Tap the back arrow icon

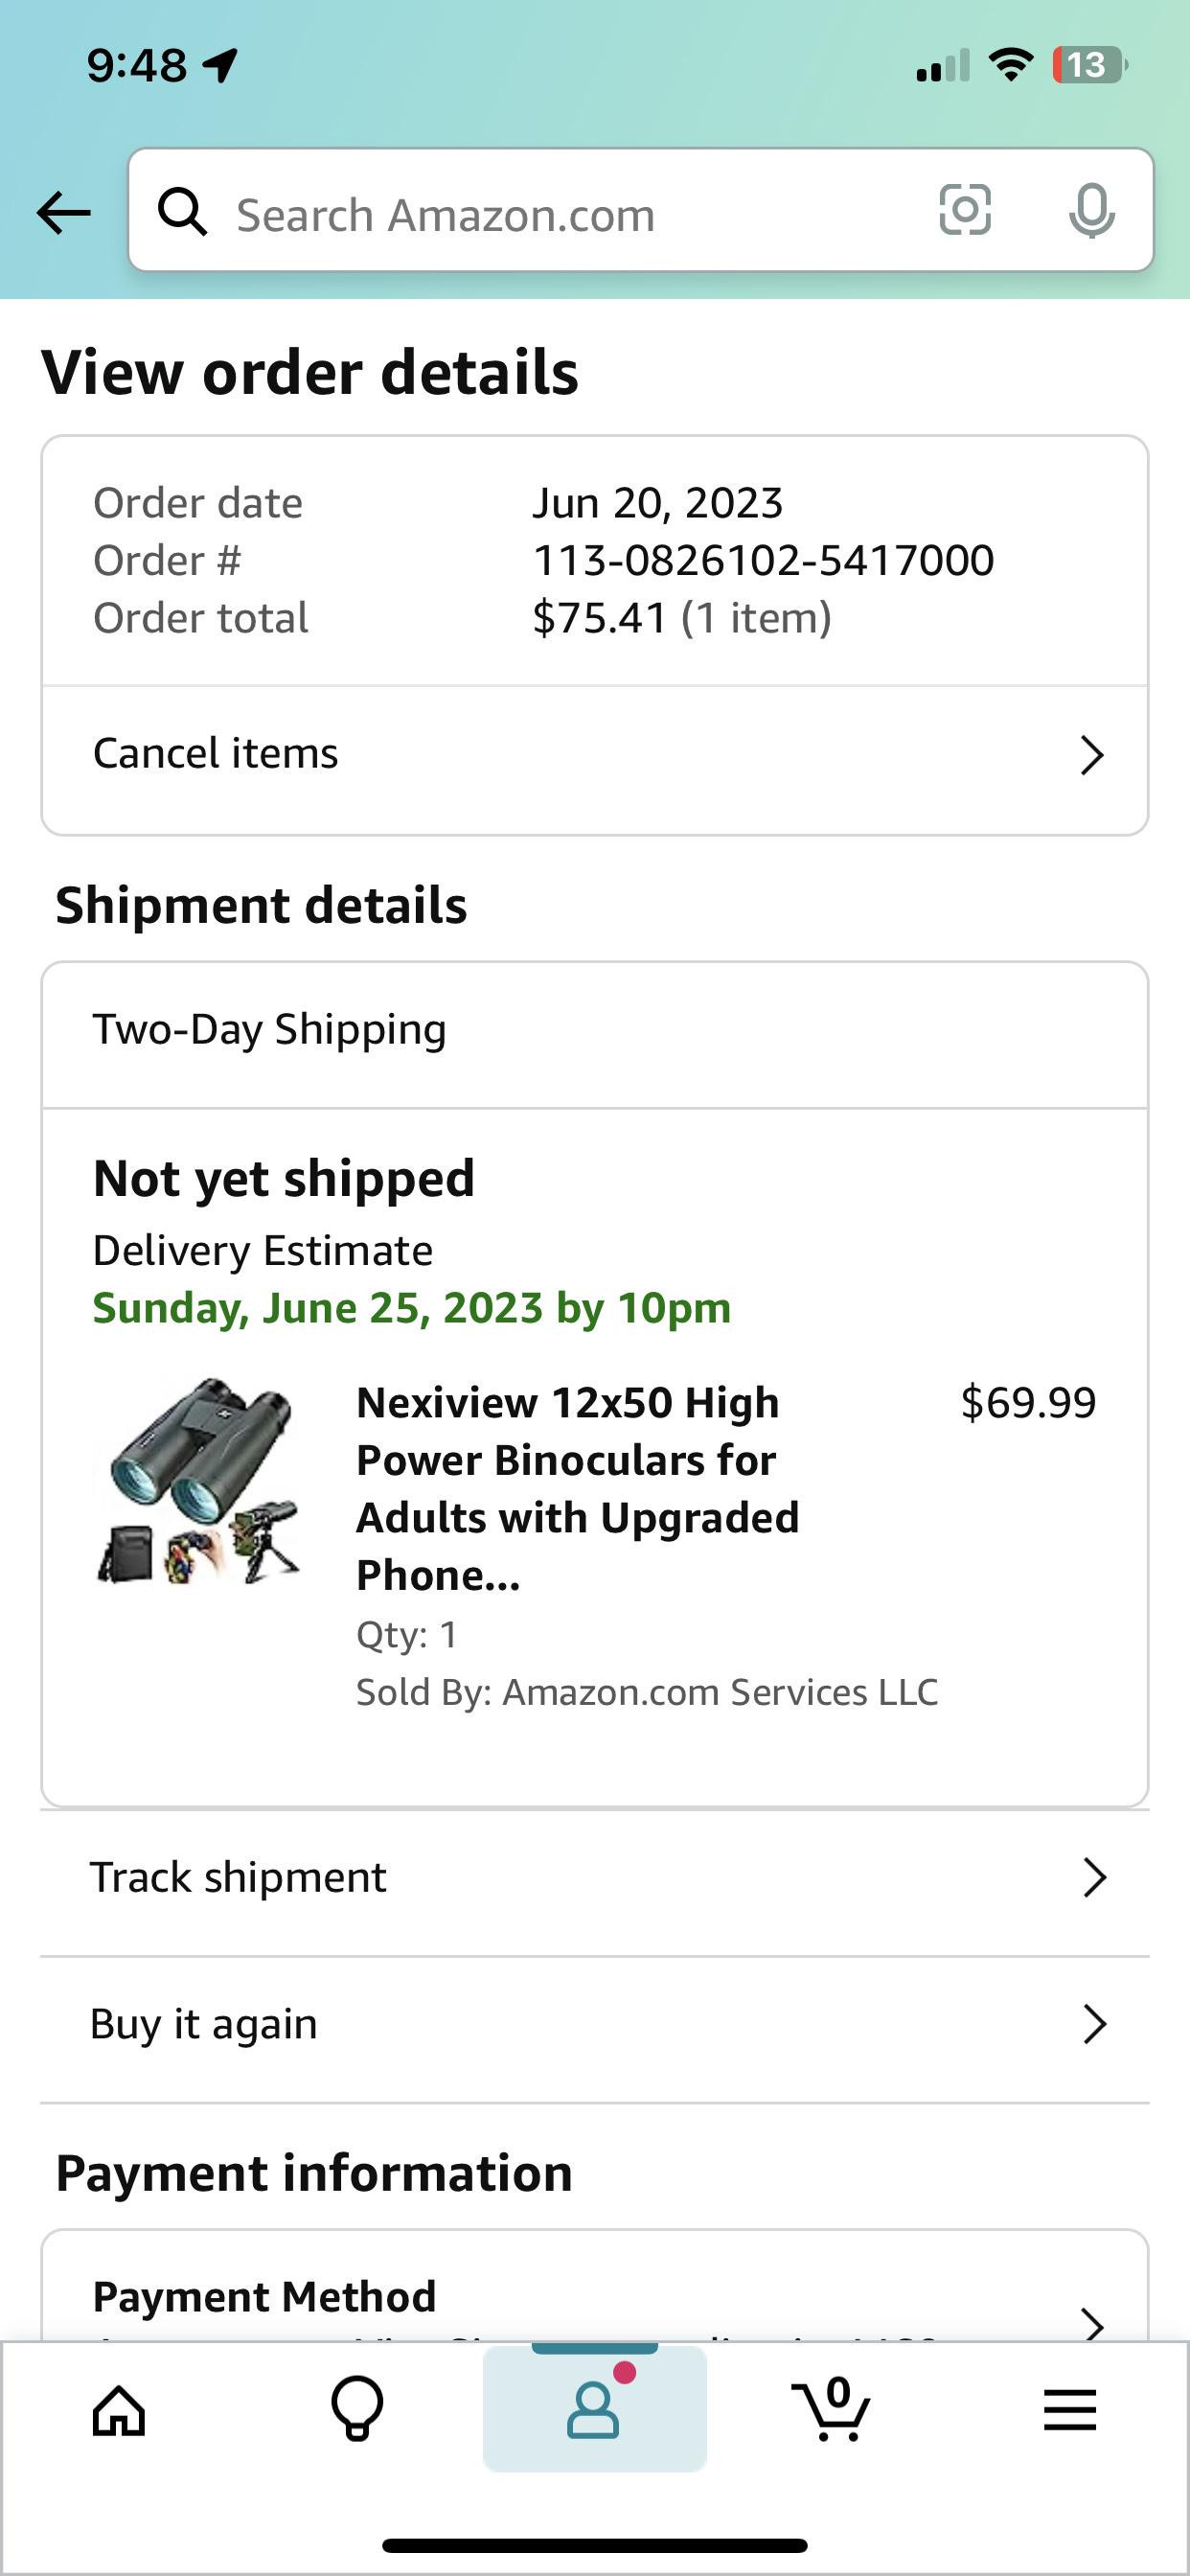point(63,212)
